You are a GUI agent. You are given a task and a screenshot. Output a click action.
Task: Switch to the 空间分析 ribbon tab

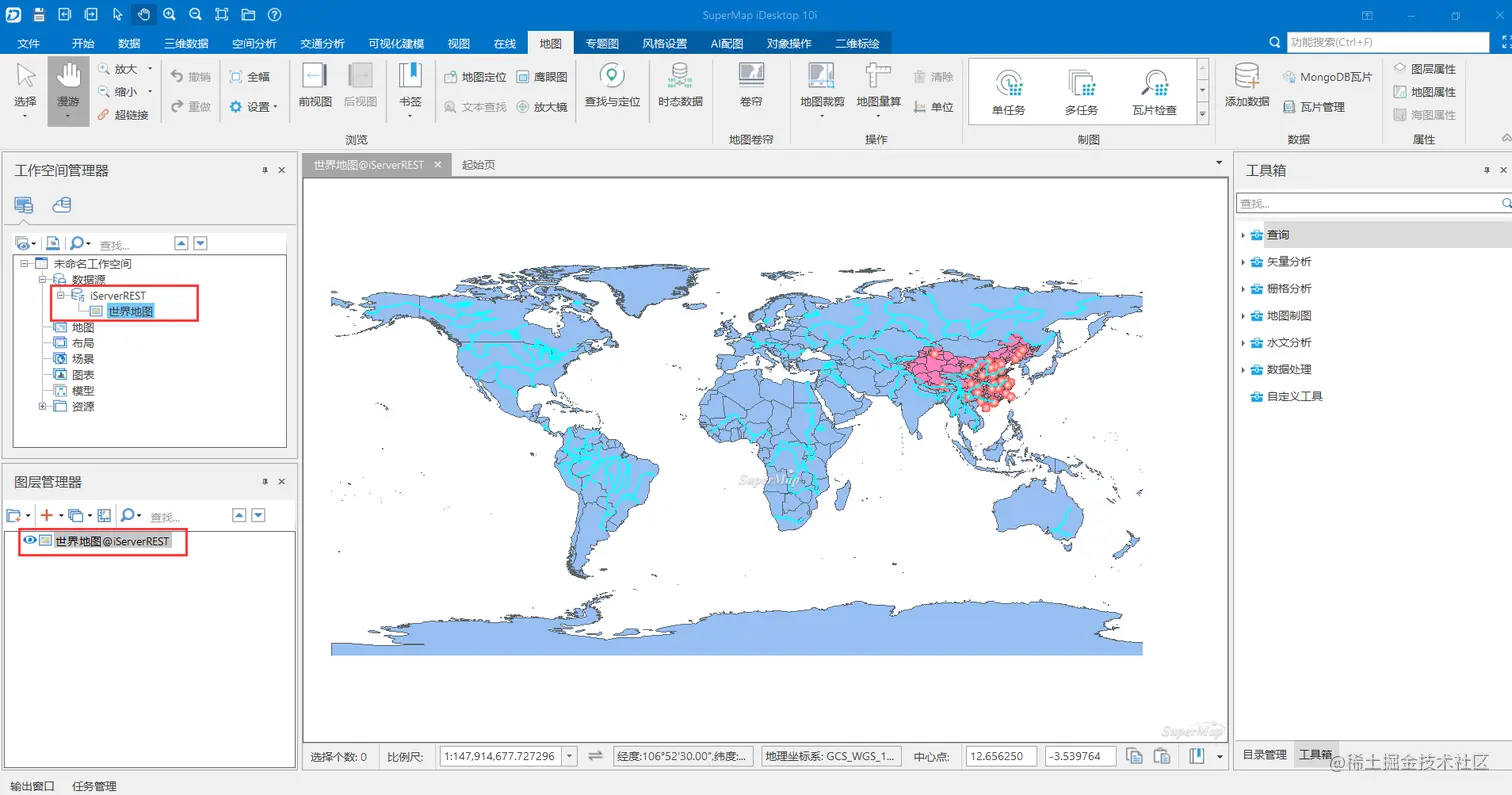click(x=254, y=44)
